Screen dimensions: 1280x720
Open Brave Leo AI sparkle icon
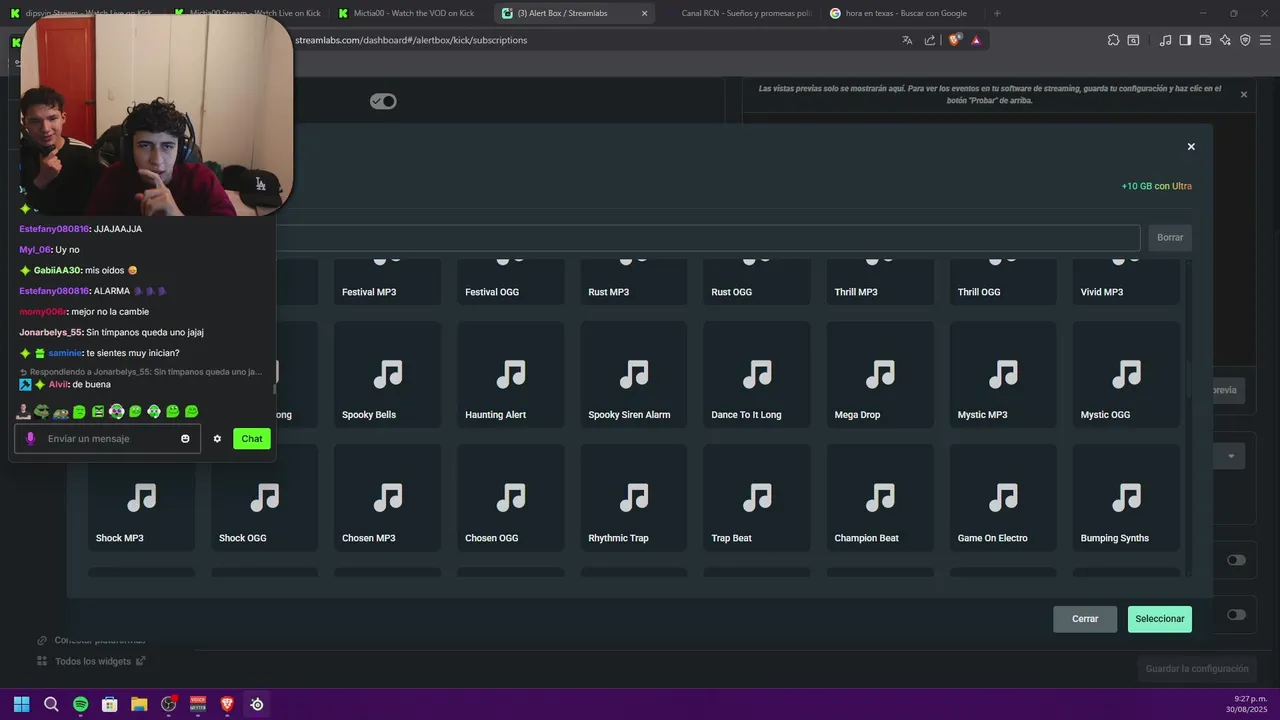click(1225, 40)
